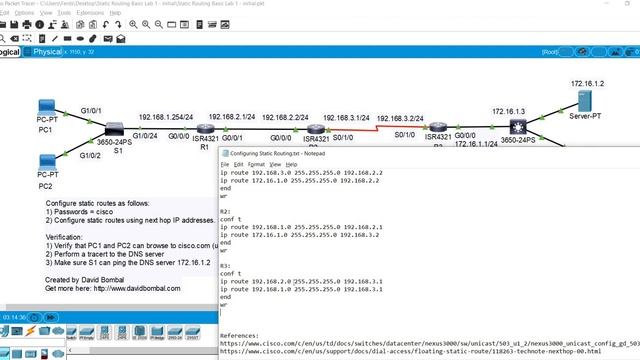
Task: Click the [Root] navigation label
Action: [550, 52]
